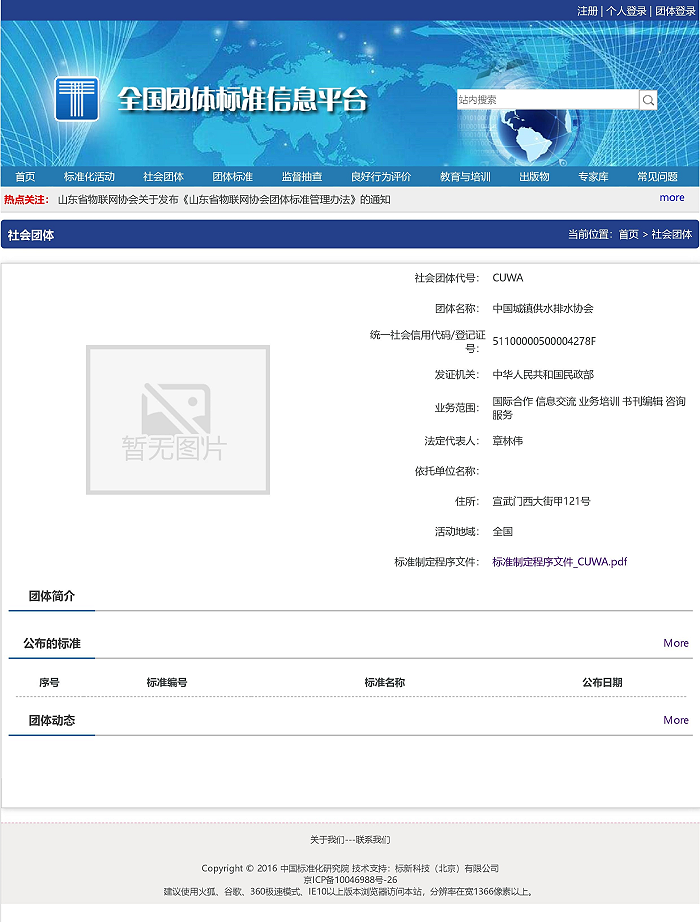This screenshot has height=922, width=700.
Task: Switch to the 团体简介 tab
Action: tap(51, 596)
